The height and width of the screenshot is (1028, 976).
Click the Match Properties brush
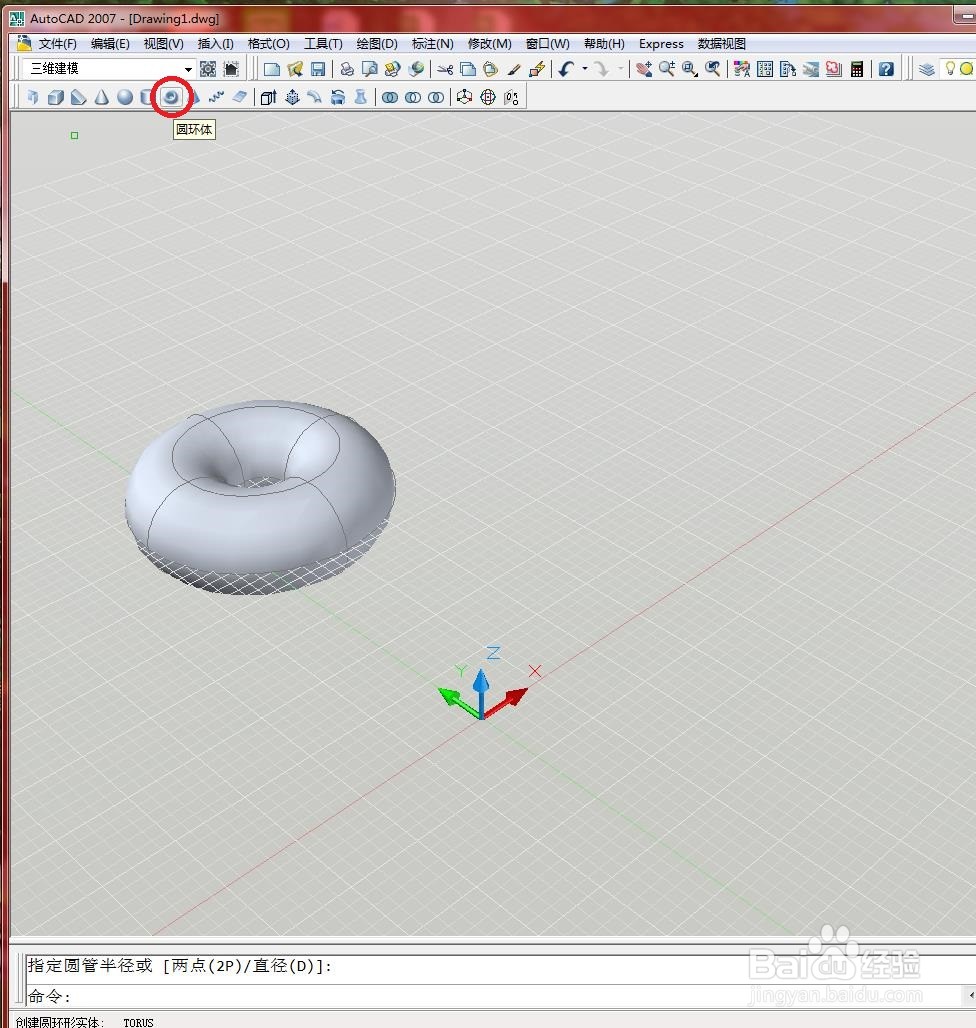pyautogui.click(x=514, y=69)
